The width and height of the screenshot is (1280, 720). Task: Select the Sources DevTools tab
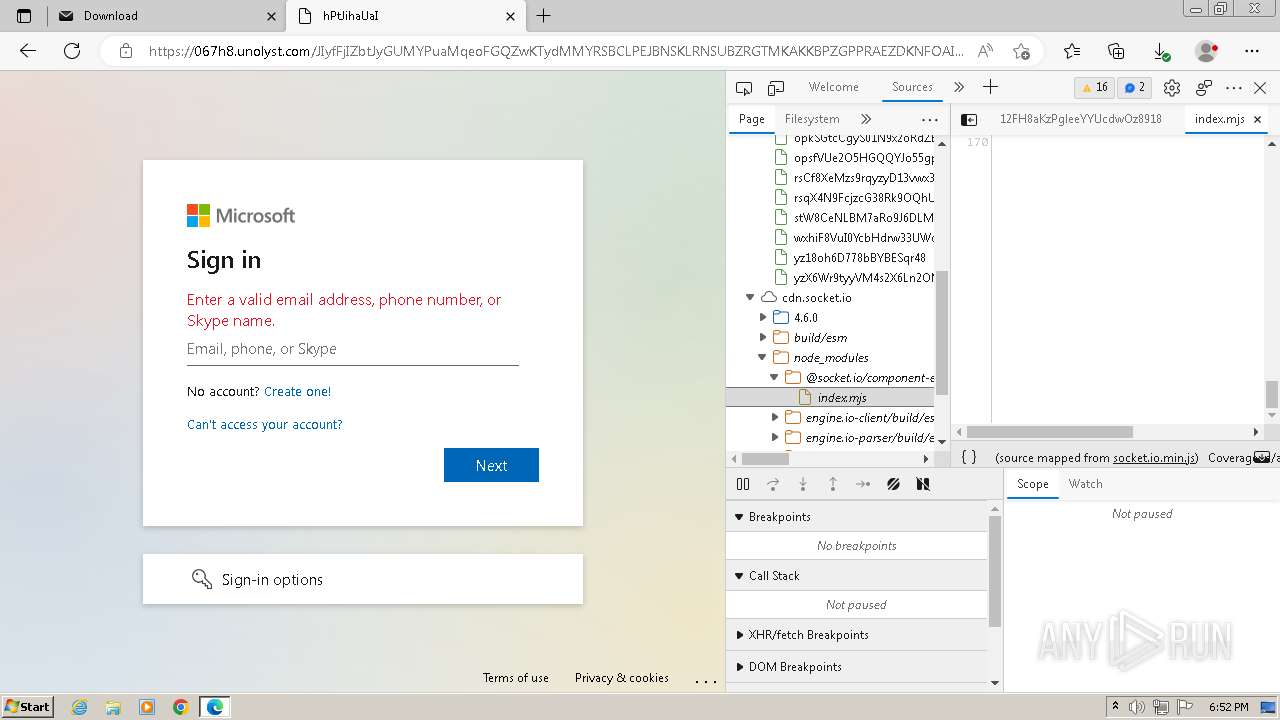912,87
